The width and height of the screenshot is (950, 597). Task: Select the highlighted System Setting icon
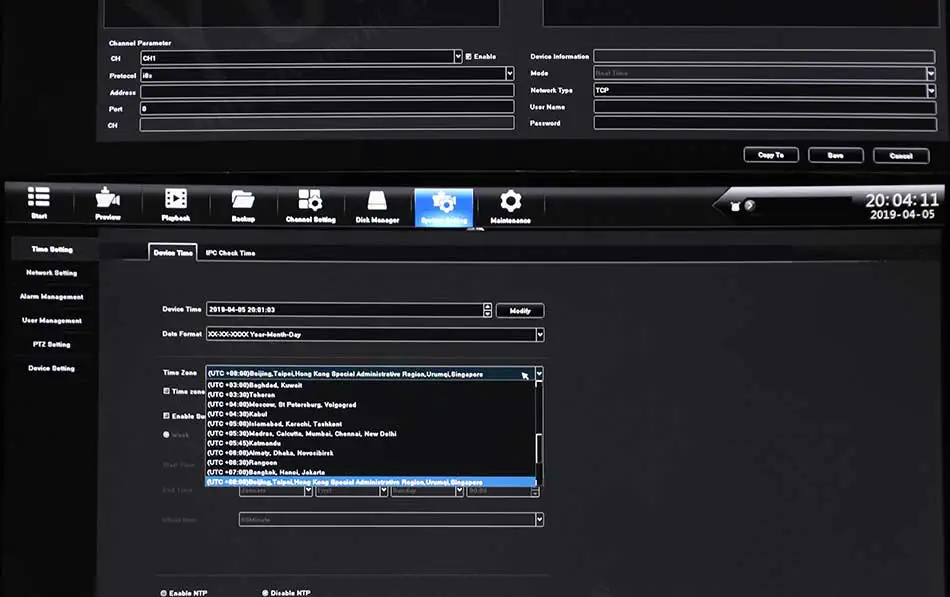[444, 207]
